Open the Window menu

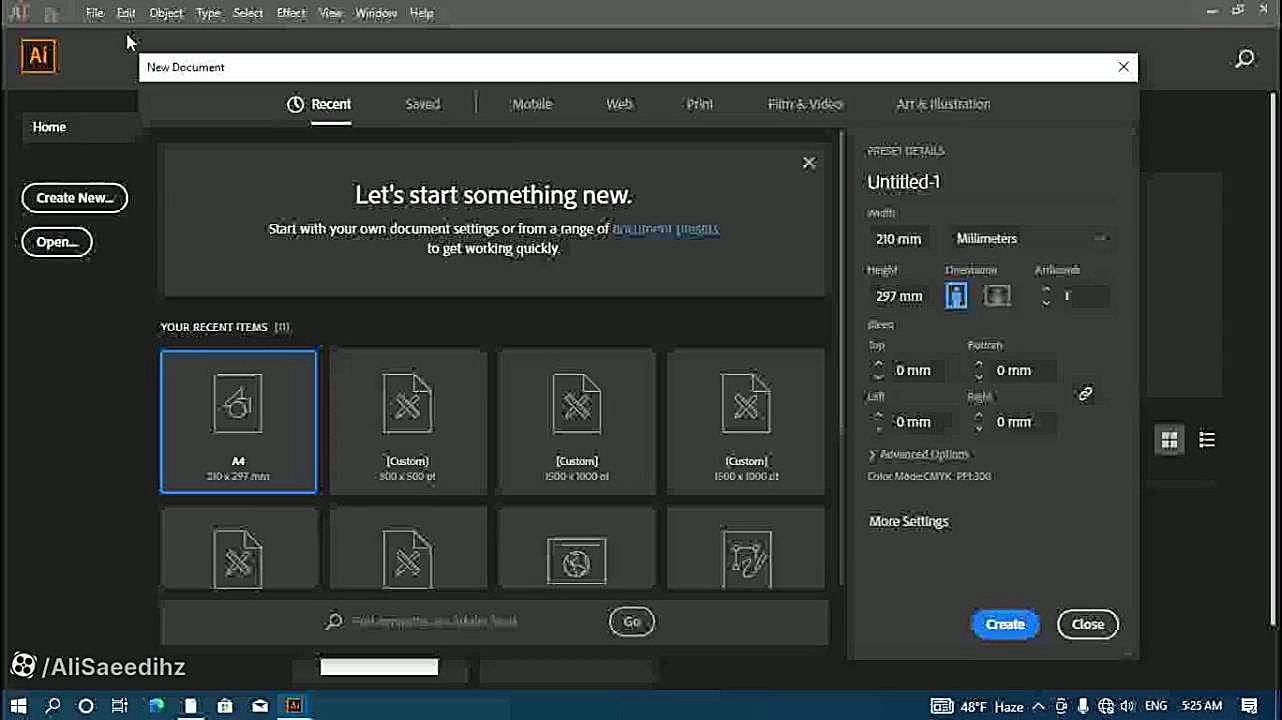click(x=376, y=13)
